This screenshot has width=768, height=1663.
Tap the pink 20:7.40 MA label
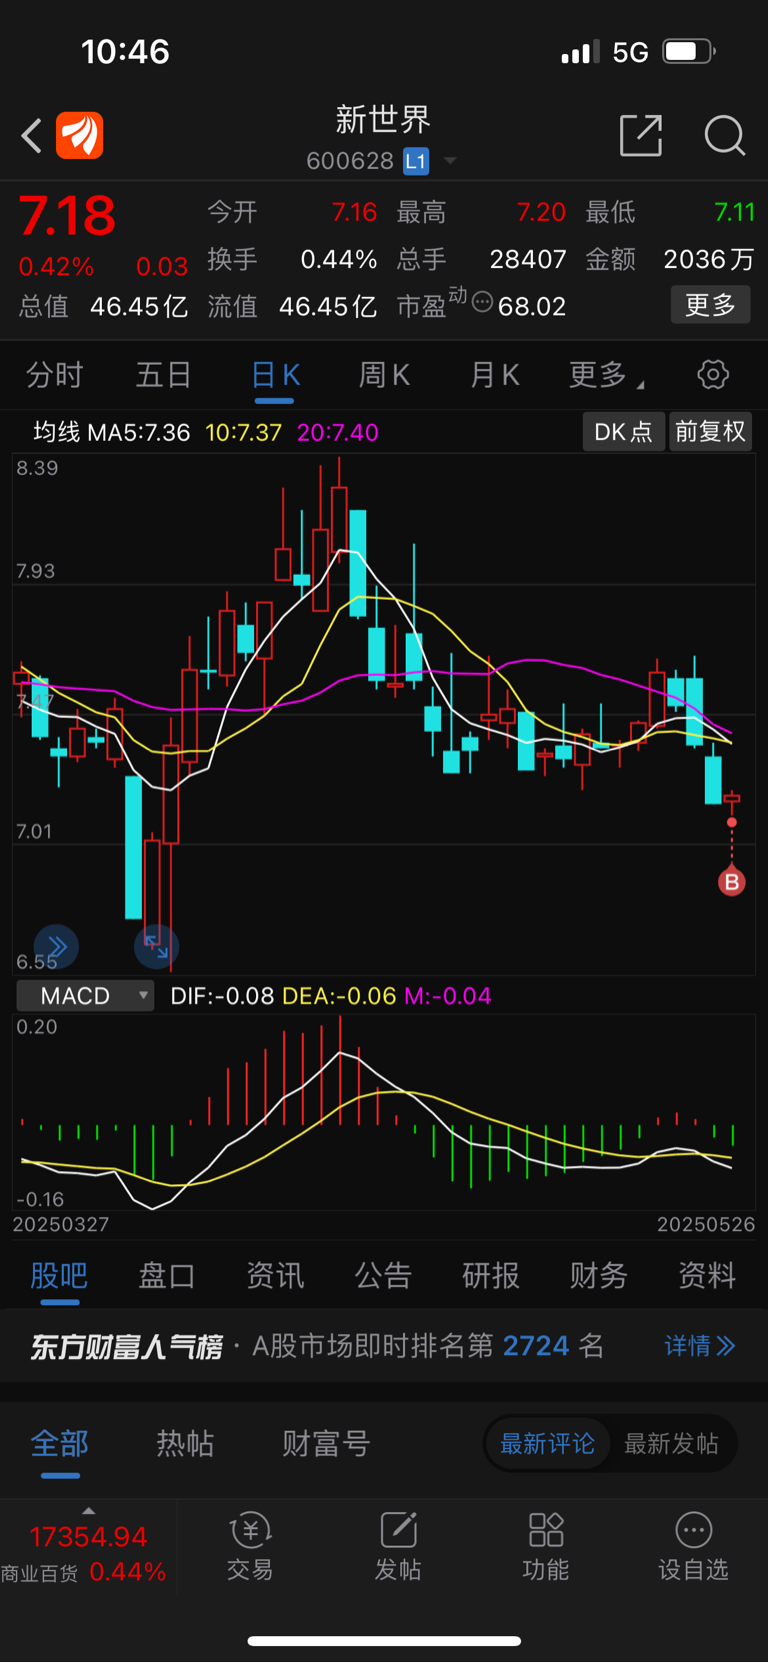click(x=338, y=433)
